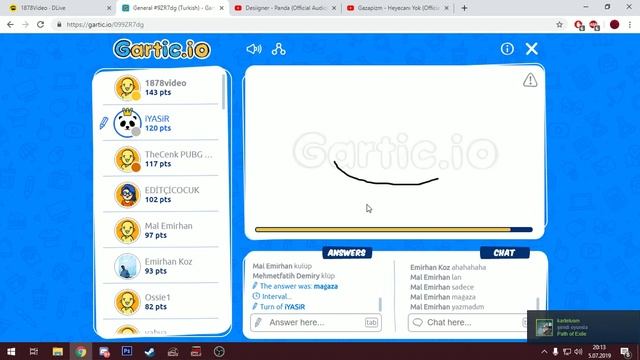This screenshot has height=360, width=640.
Task: Click the tab key hint in answer box
Action: pyautogui.click(x=371, y=322)
